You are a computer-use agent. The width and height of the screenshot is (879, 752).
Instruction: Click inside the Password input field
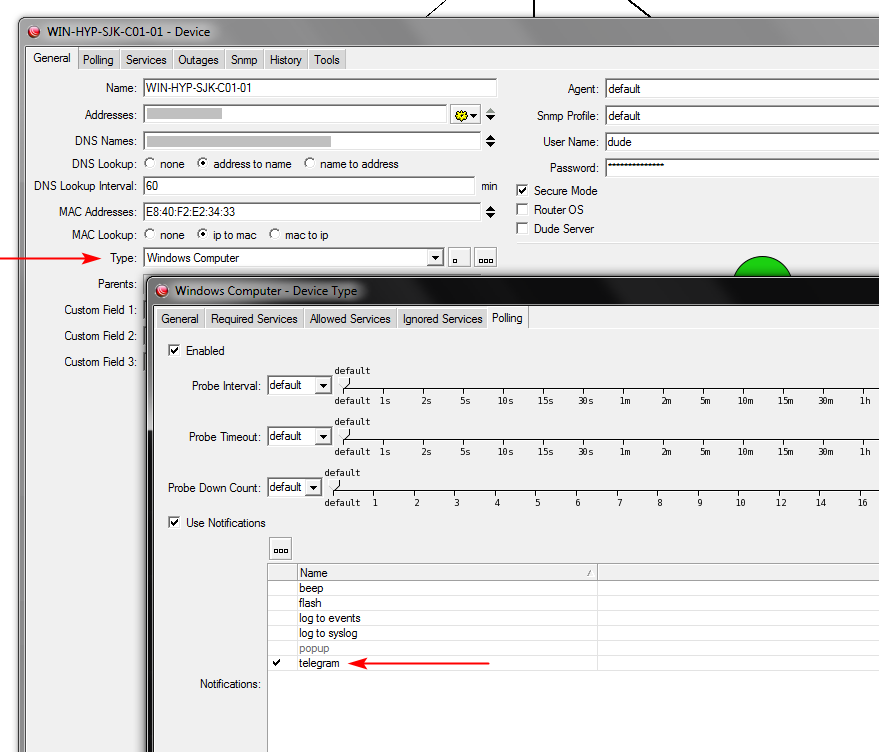700,168
